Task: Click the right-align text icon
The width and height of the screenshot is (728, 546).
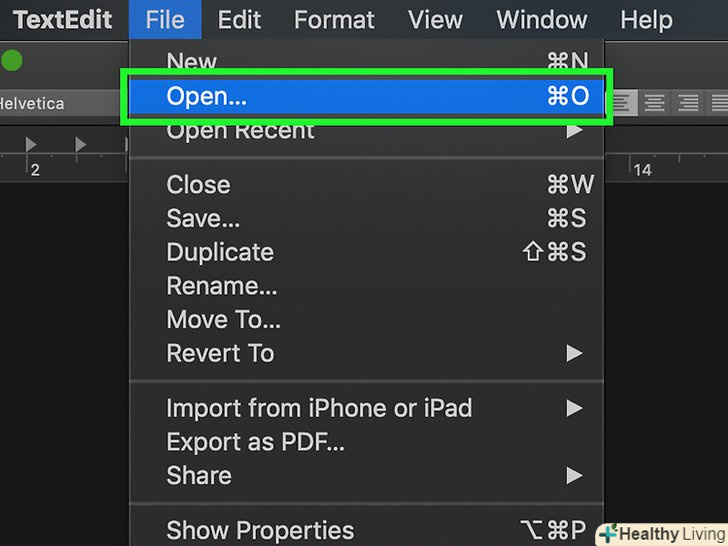Action: tap(688, 102)
